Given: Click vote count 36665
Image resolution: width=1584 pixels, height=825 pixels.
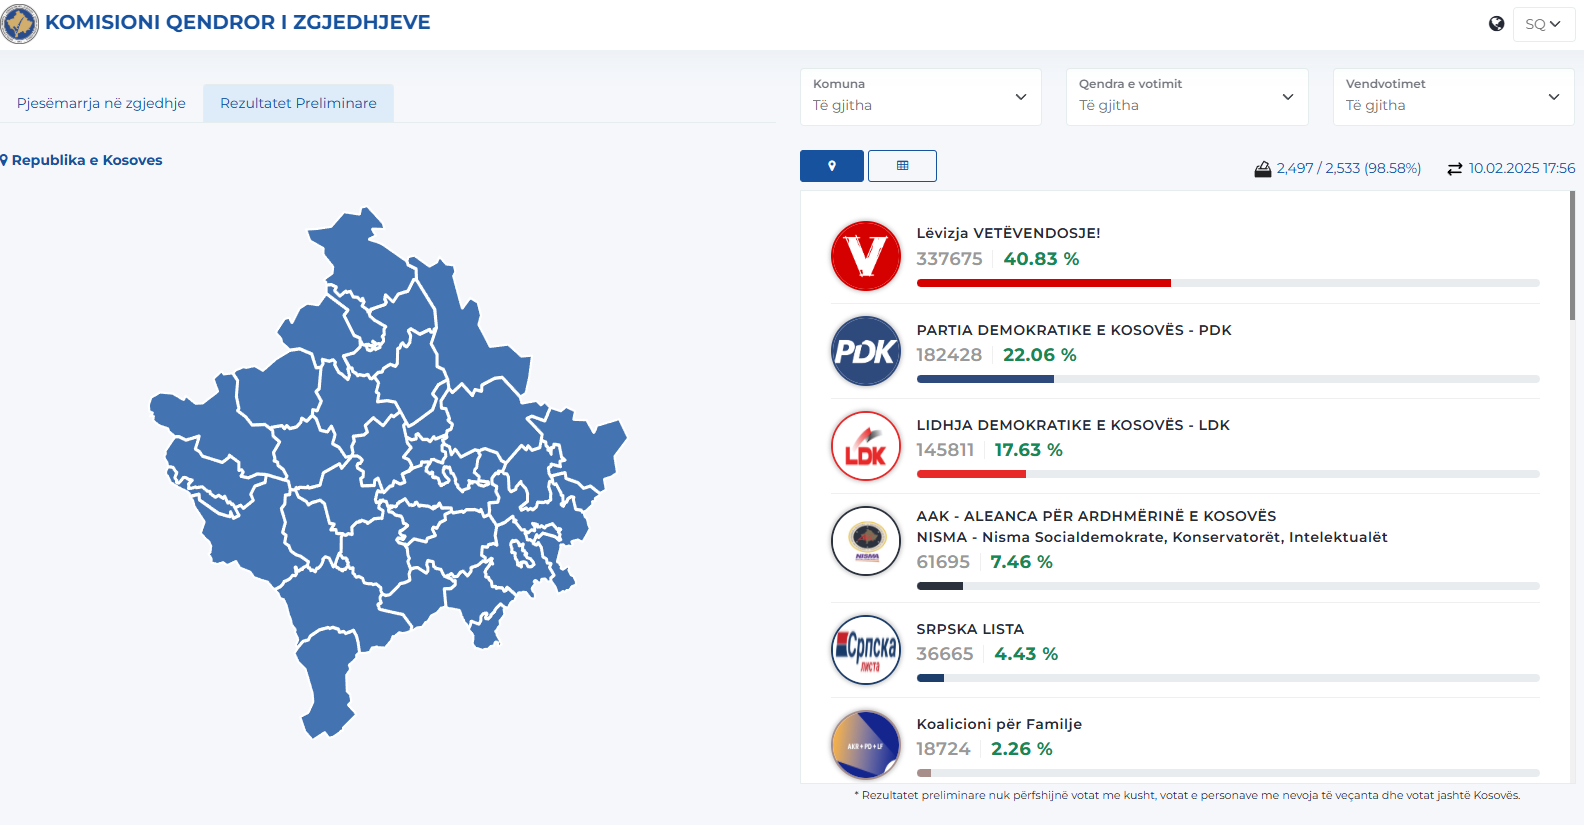Looking at the screenshot, I should pos(945,654).
